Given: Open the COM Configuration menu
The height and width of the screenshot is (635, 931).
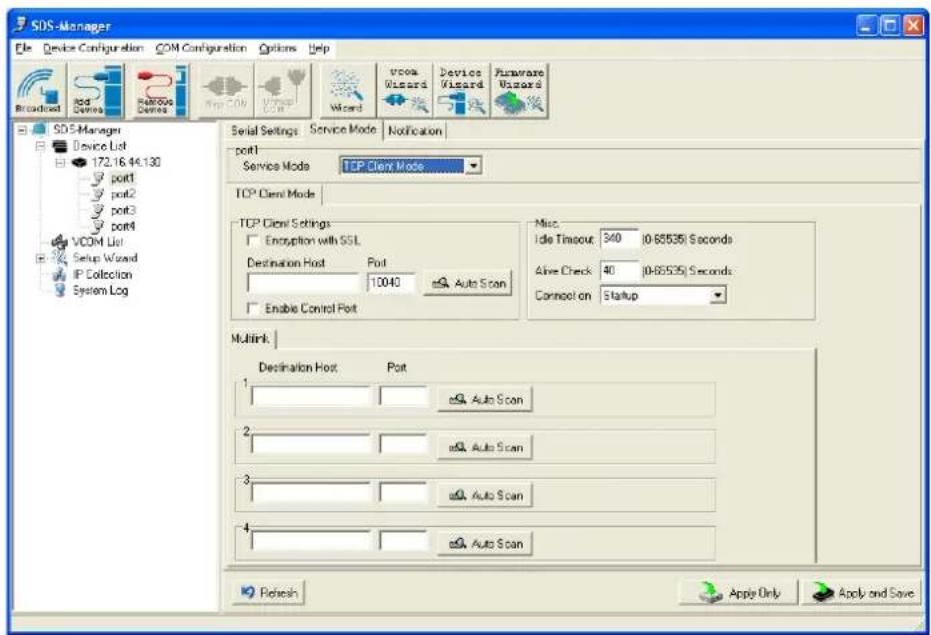Looking at the screenshot, I should click(201, 48).
